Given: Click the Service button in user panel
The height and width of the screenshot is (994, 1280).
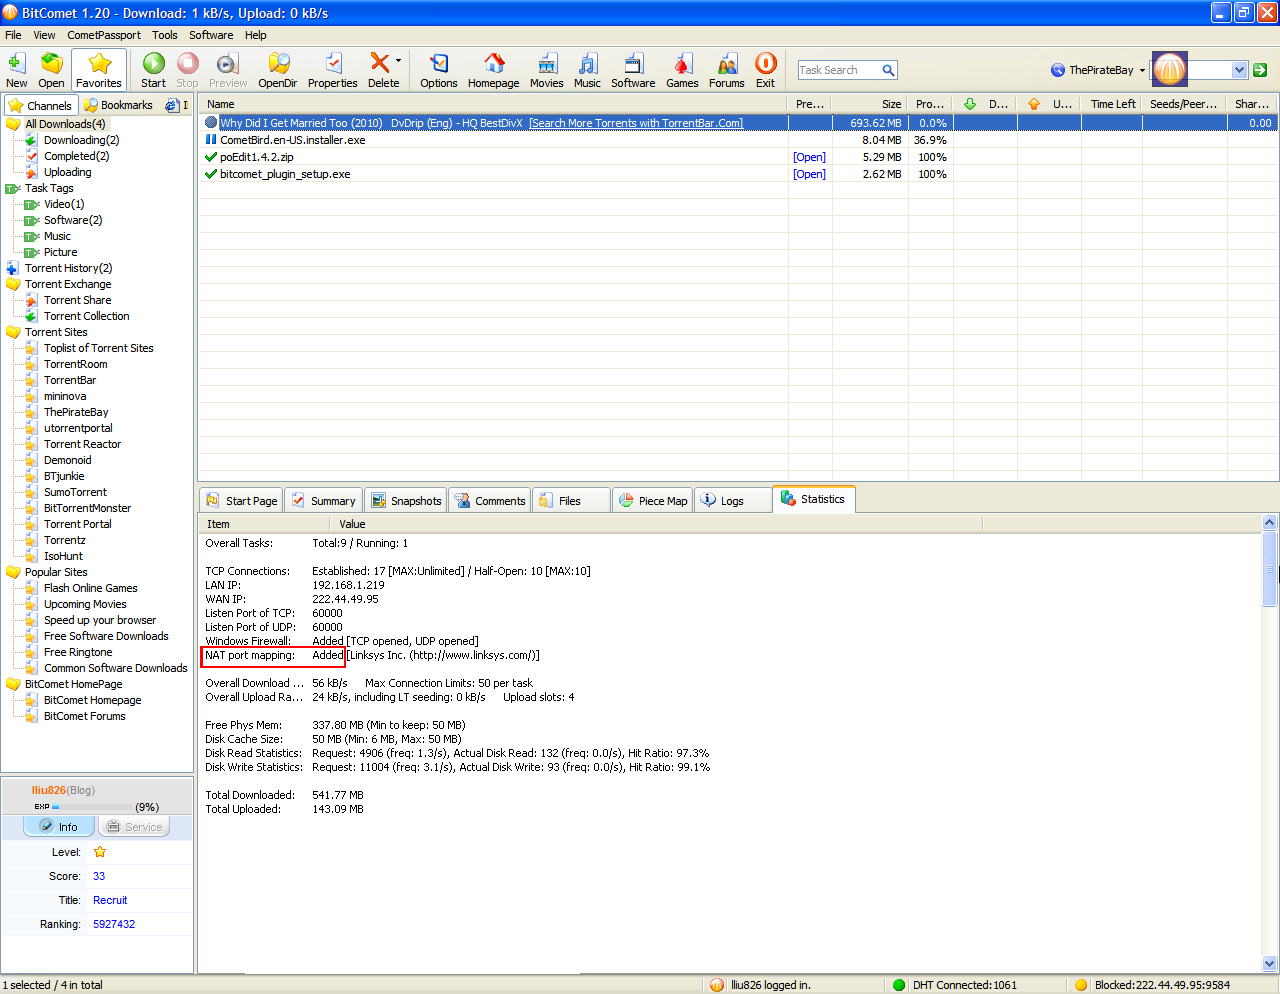Looking at the screenshot, I should click(134, 827).
